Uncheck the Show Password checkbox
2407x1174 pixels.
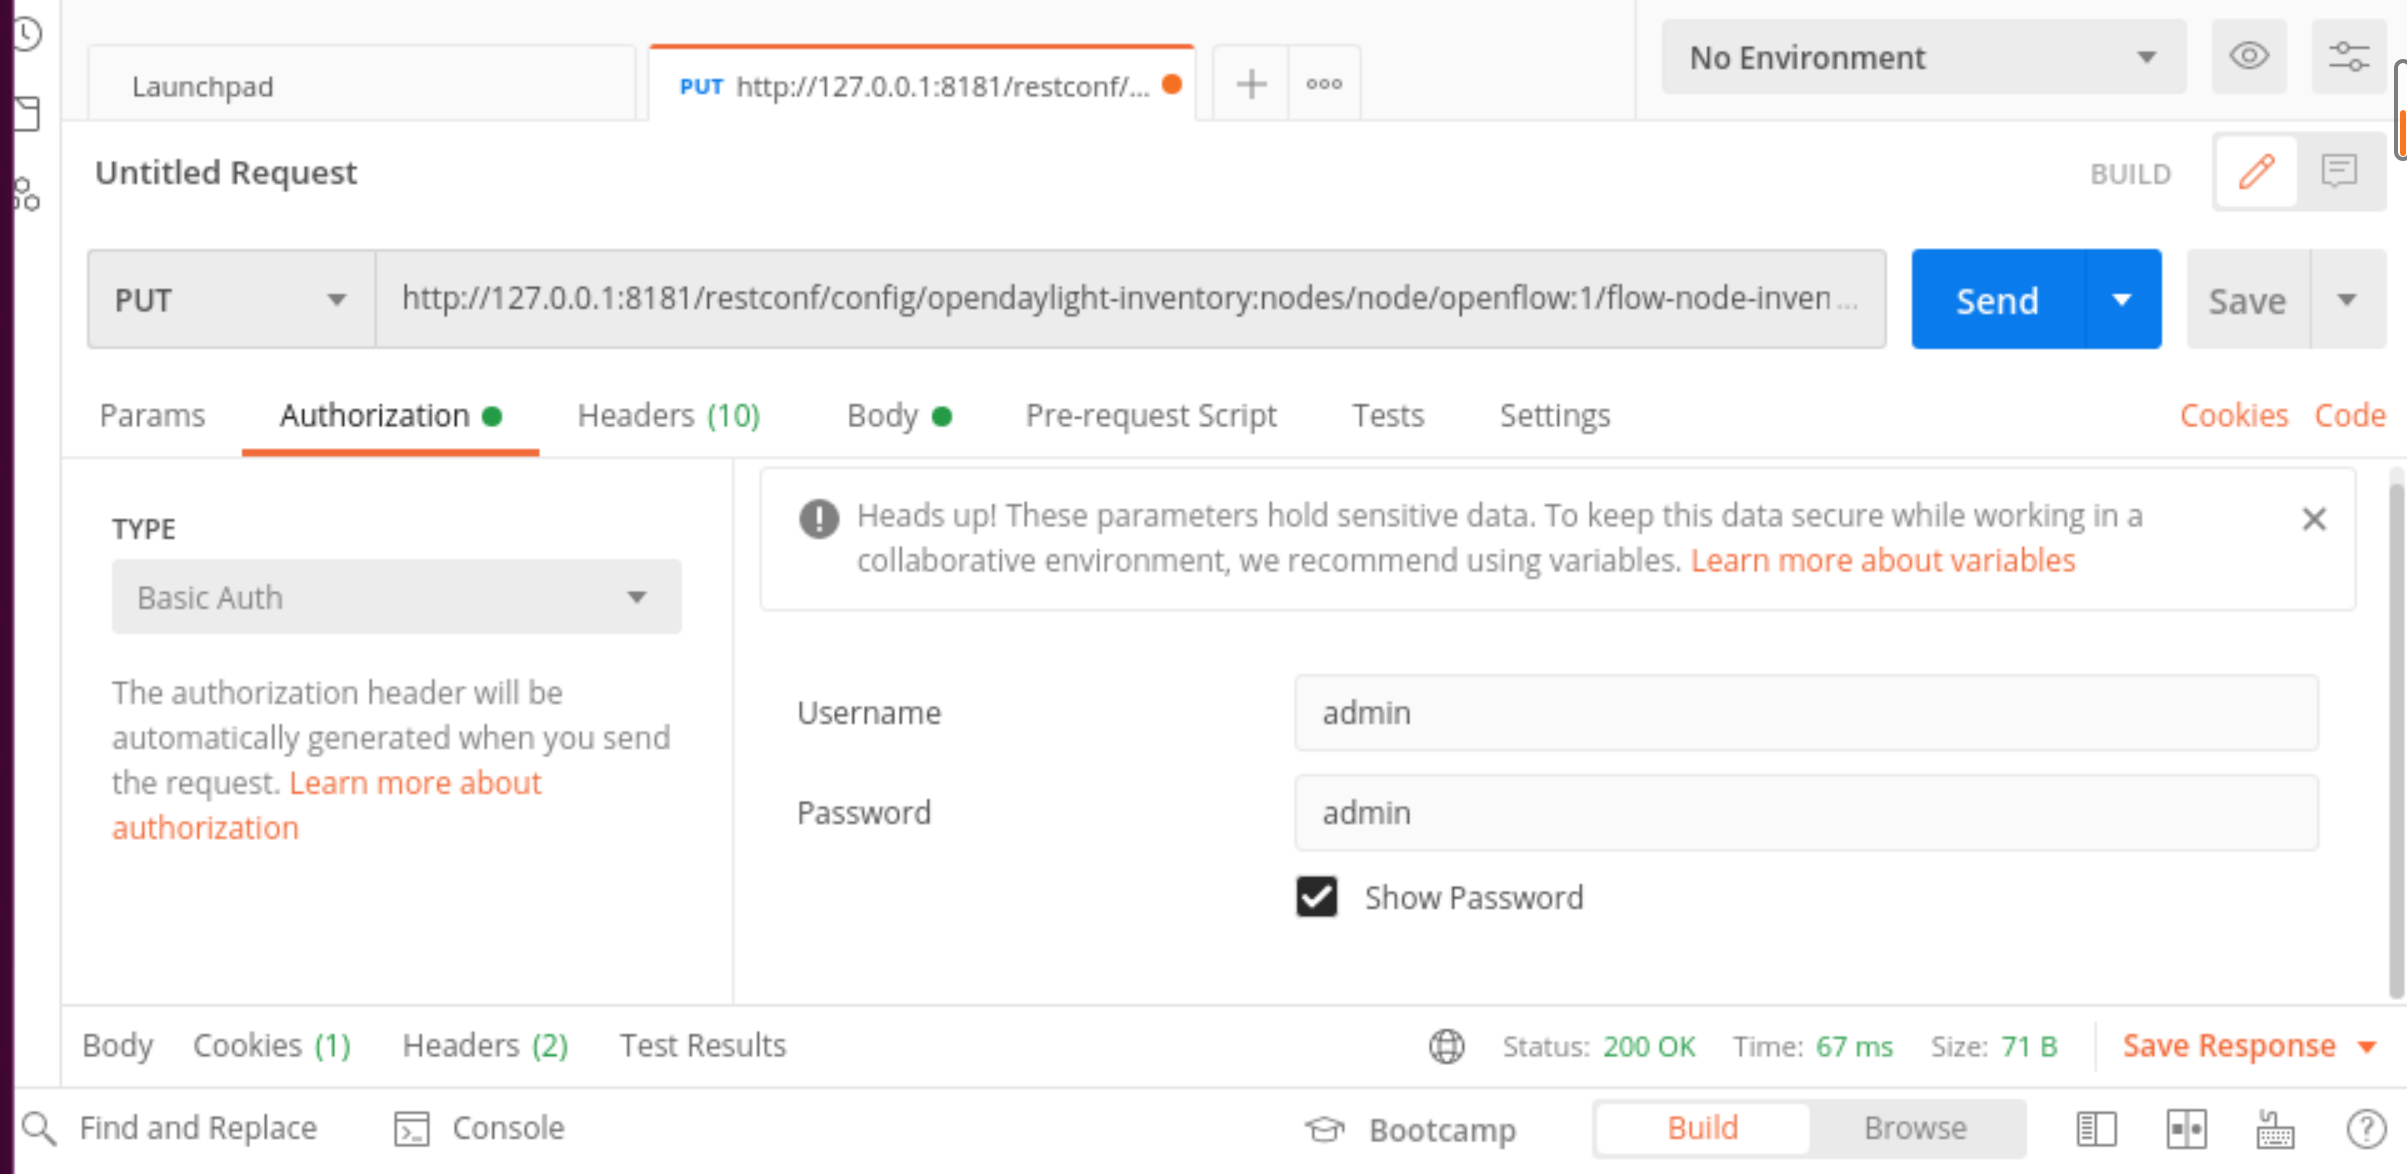point(1316,897)
